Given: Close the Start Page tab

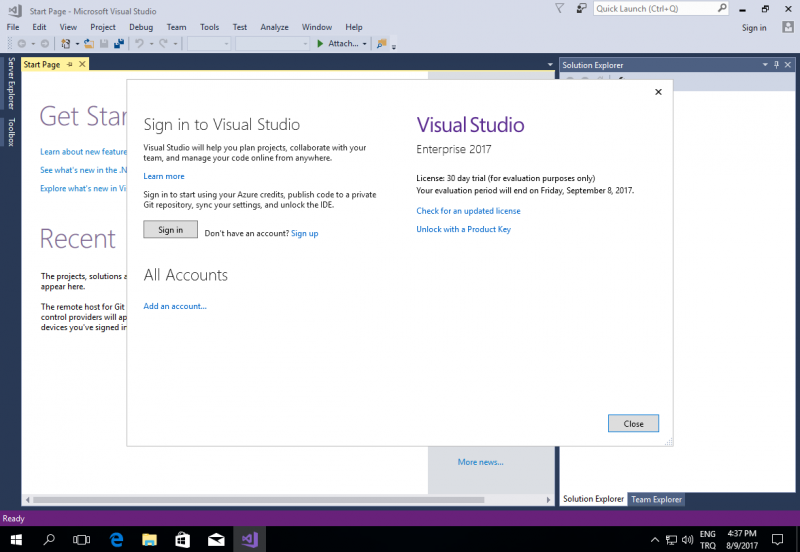Looking at the screenshot, I should (82, 64).
